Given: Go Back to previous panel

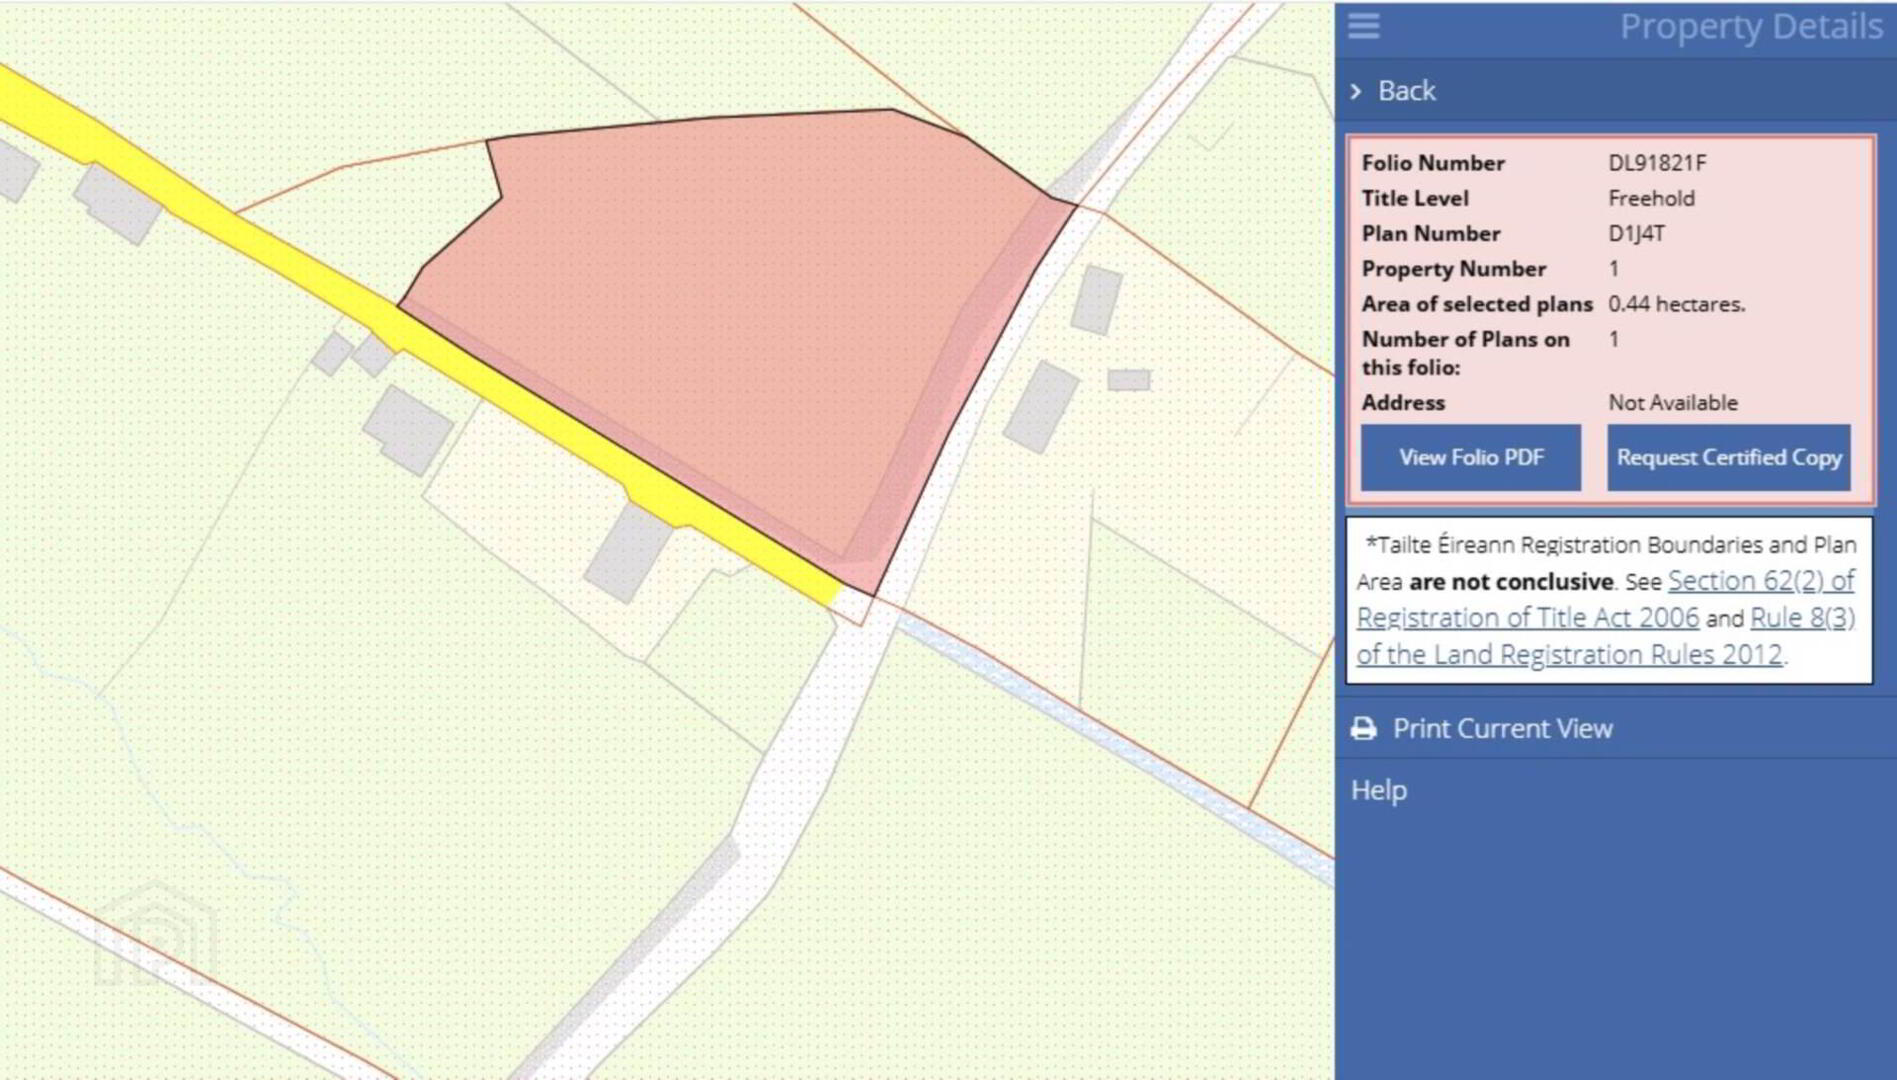Looking at the screenshot, I should (x=1406, y=91).
